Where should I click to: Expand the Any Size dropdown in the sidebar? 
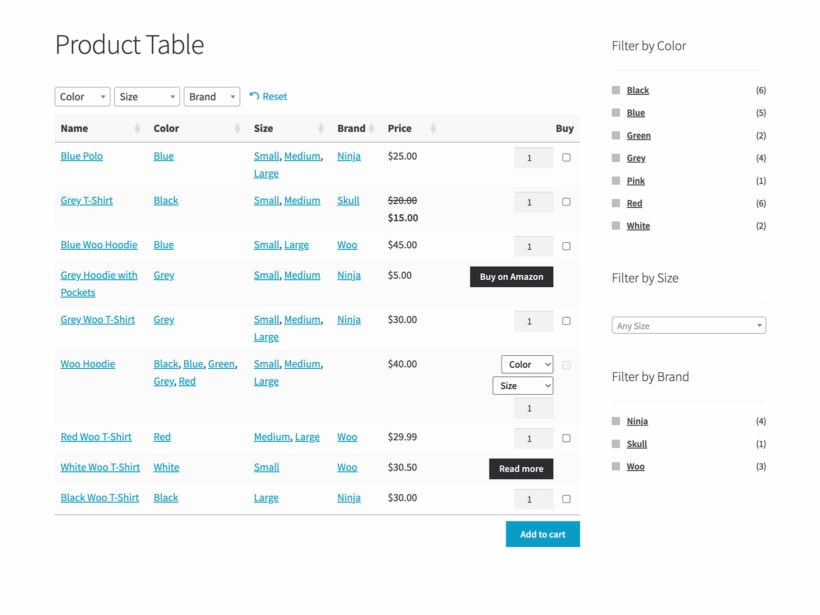689,325
